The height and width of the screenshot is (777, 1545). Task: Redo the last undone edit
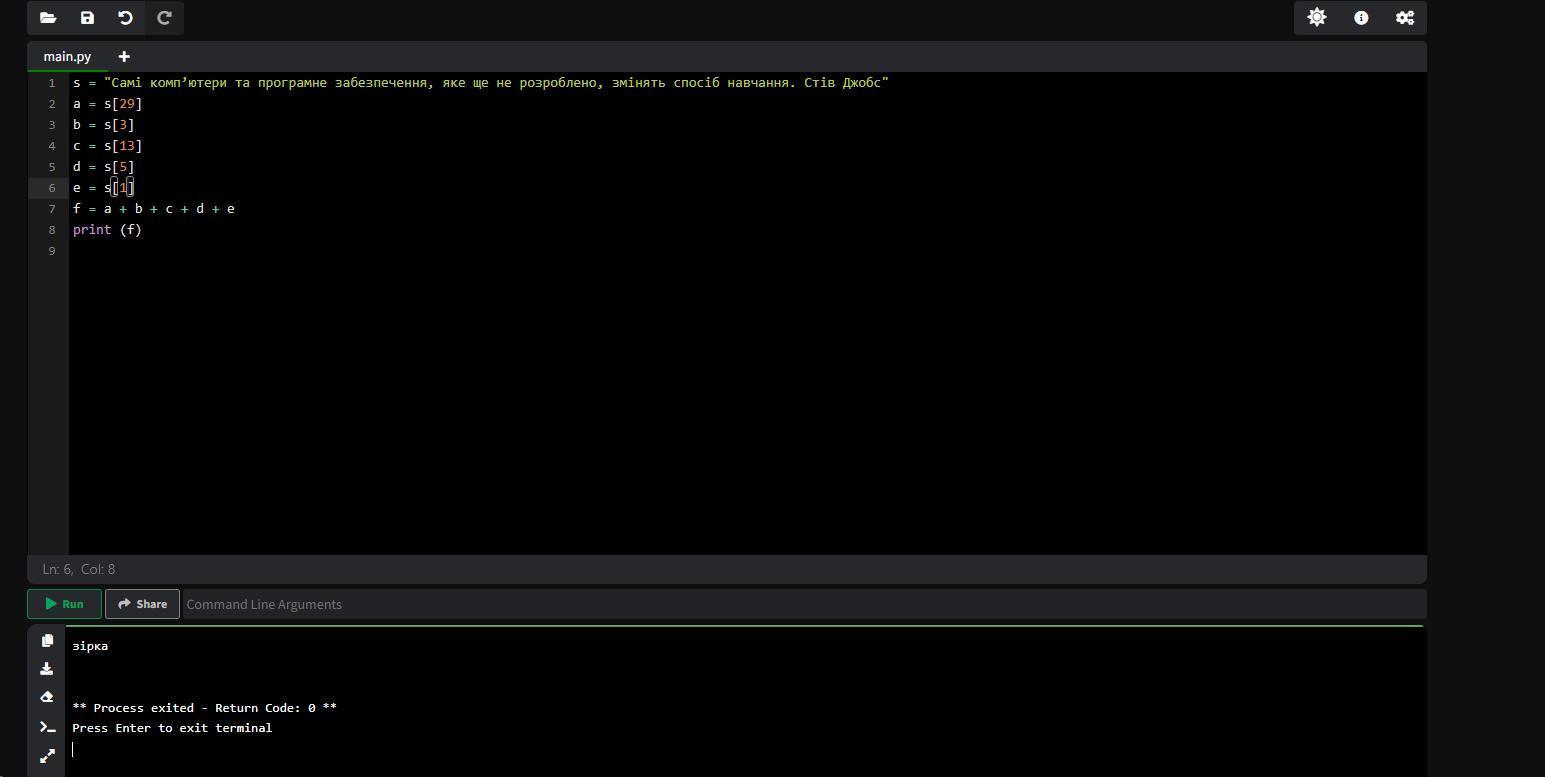(165, 18)
